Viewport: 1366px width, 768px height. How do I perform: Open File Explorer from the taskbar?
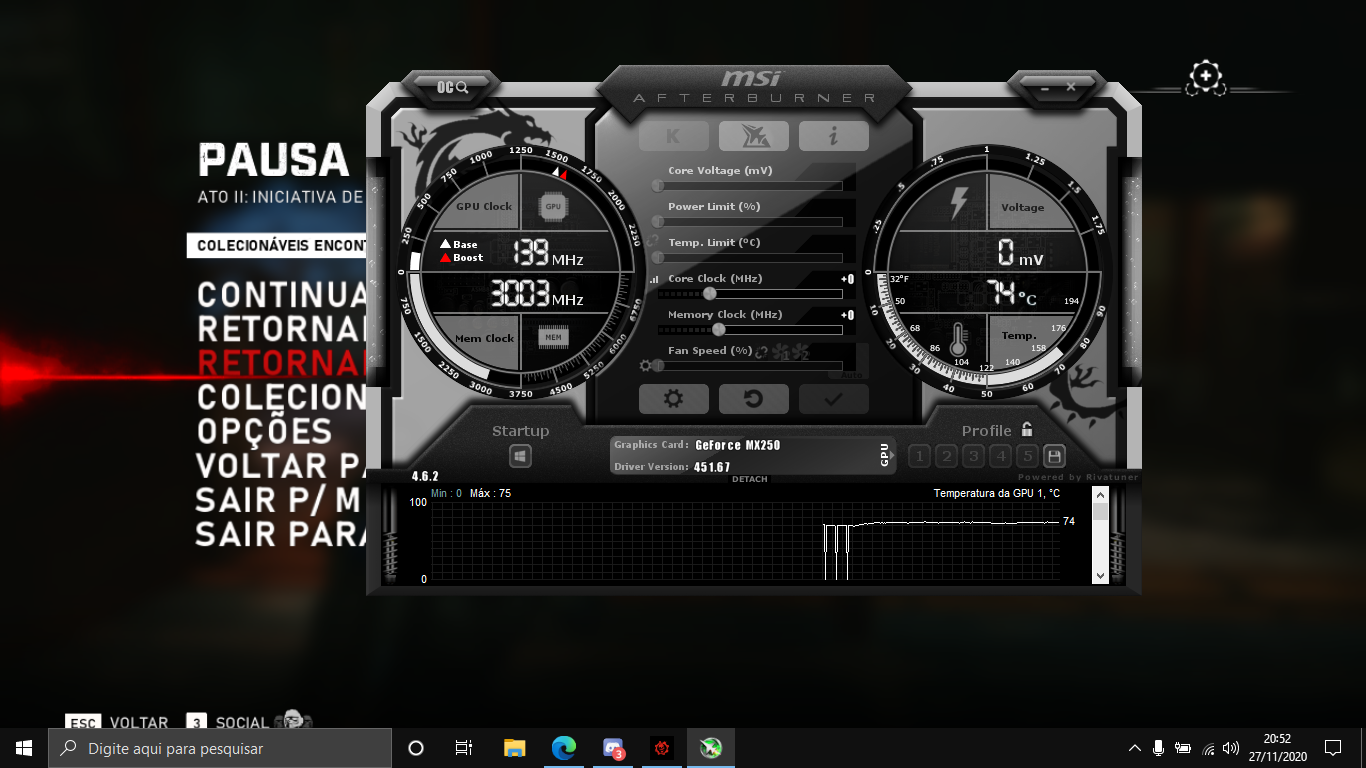pos(514,748)
